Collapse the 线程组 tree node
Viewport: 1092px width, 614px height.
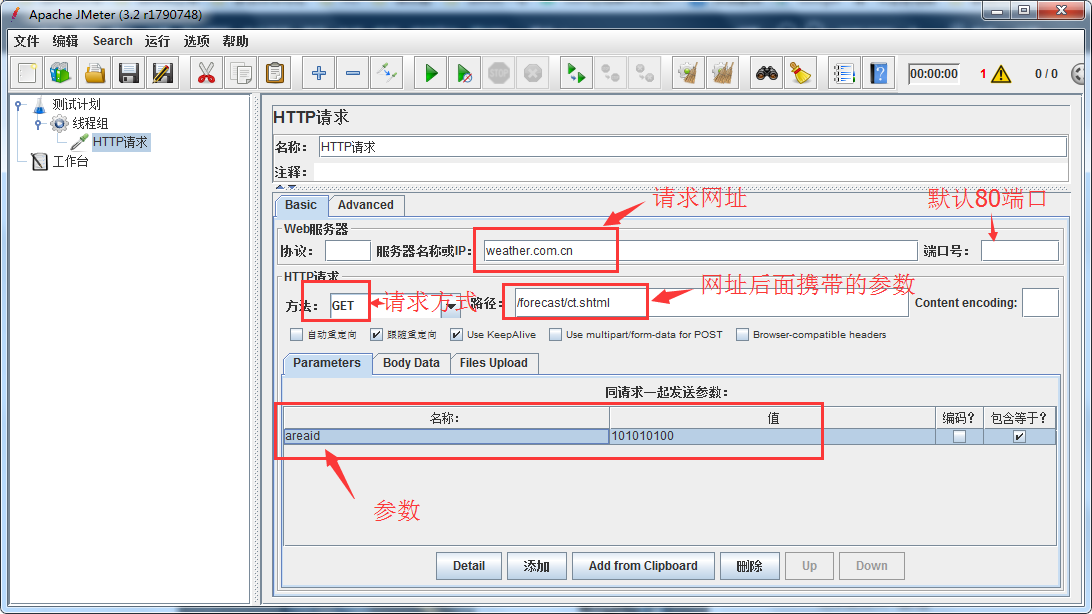[x=38, y=124]
